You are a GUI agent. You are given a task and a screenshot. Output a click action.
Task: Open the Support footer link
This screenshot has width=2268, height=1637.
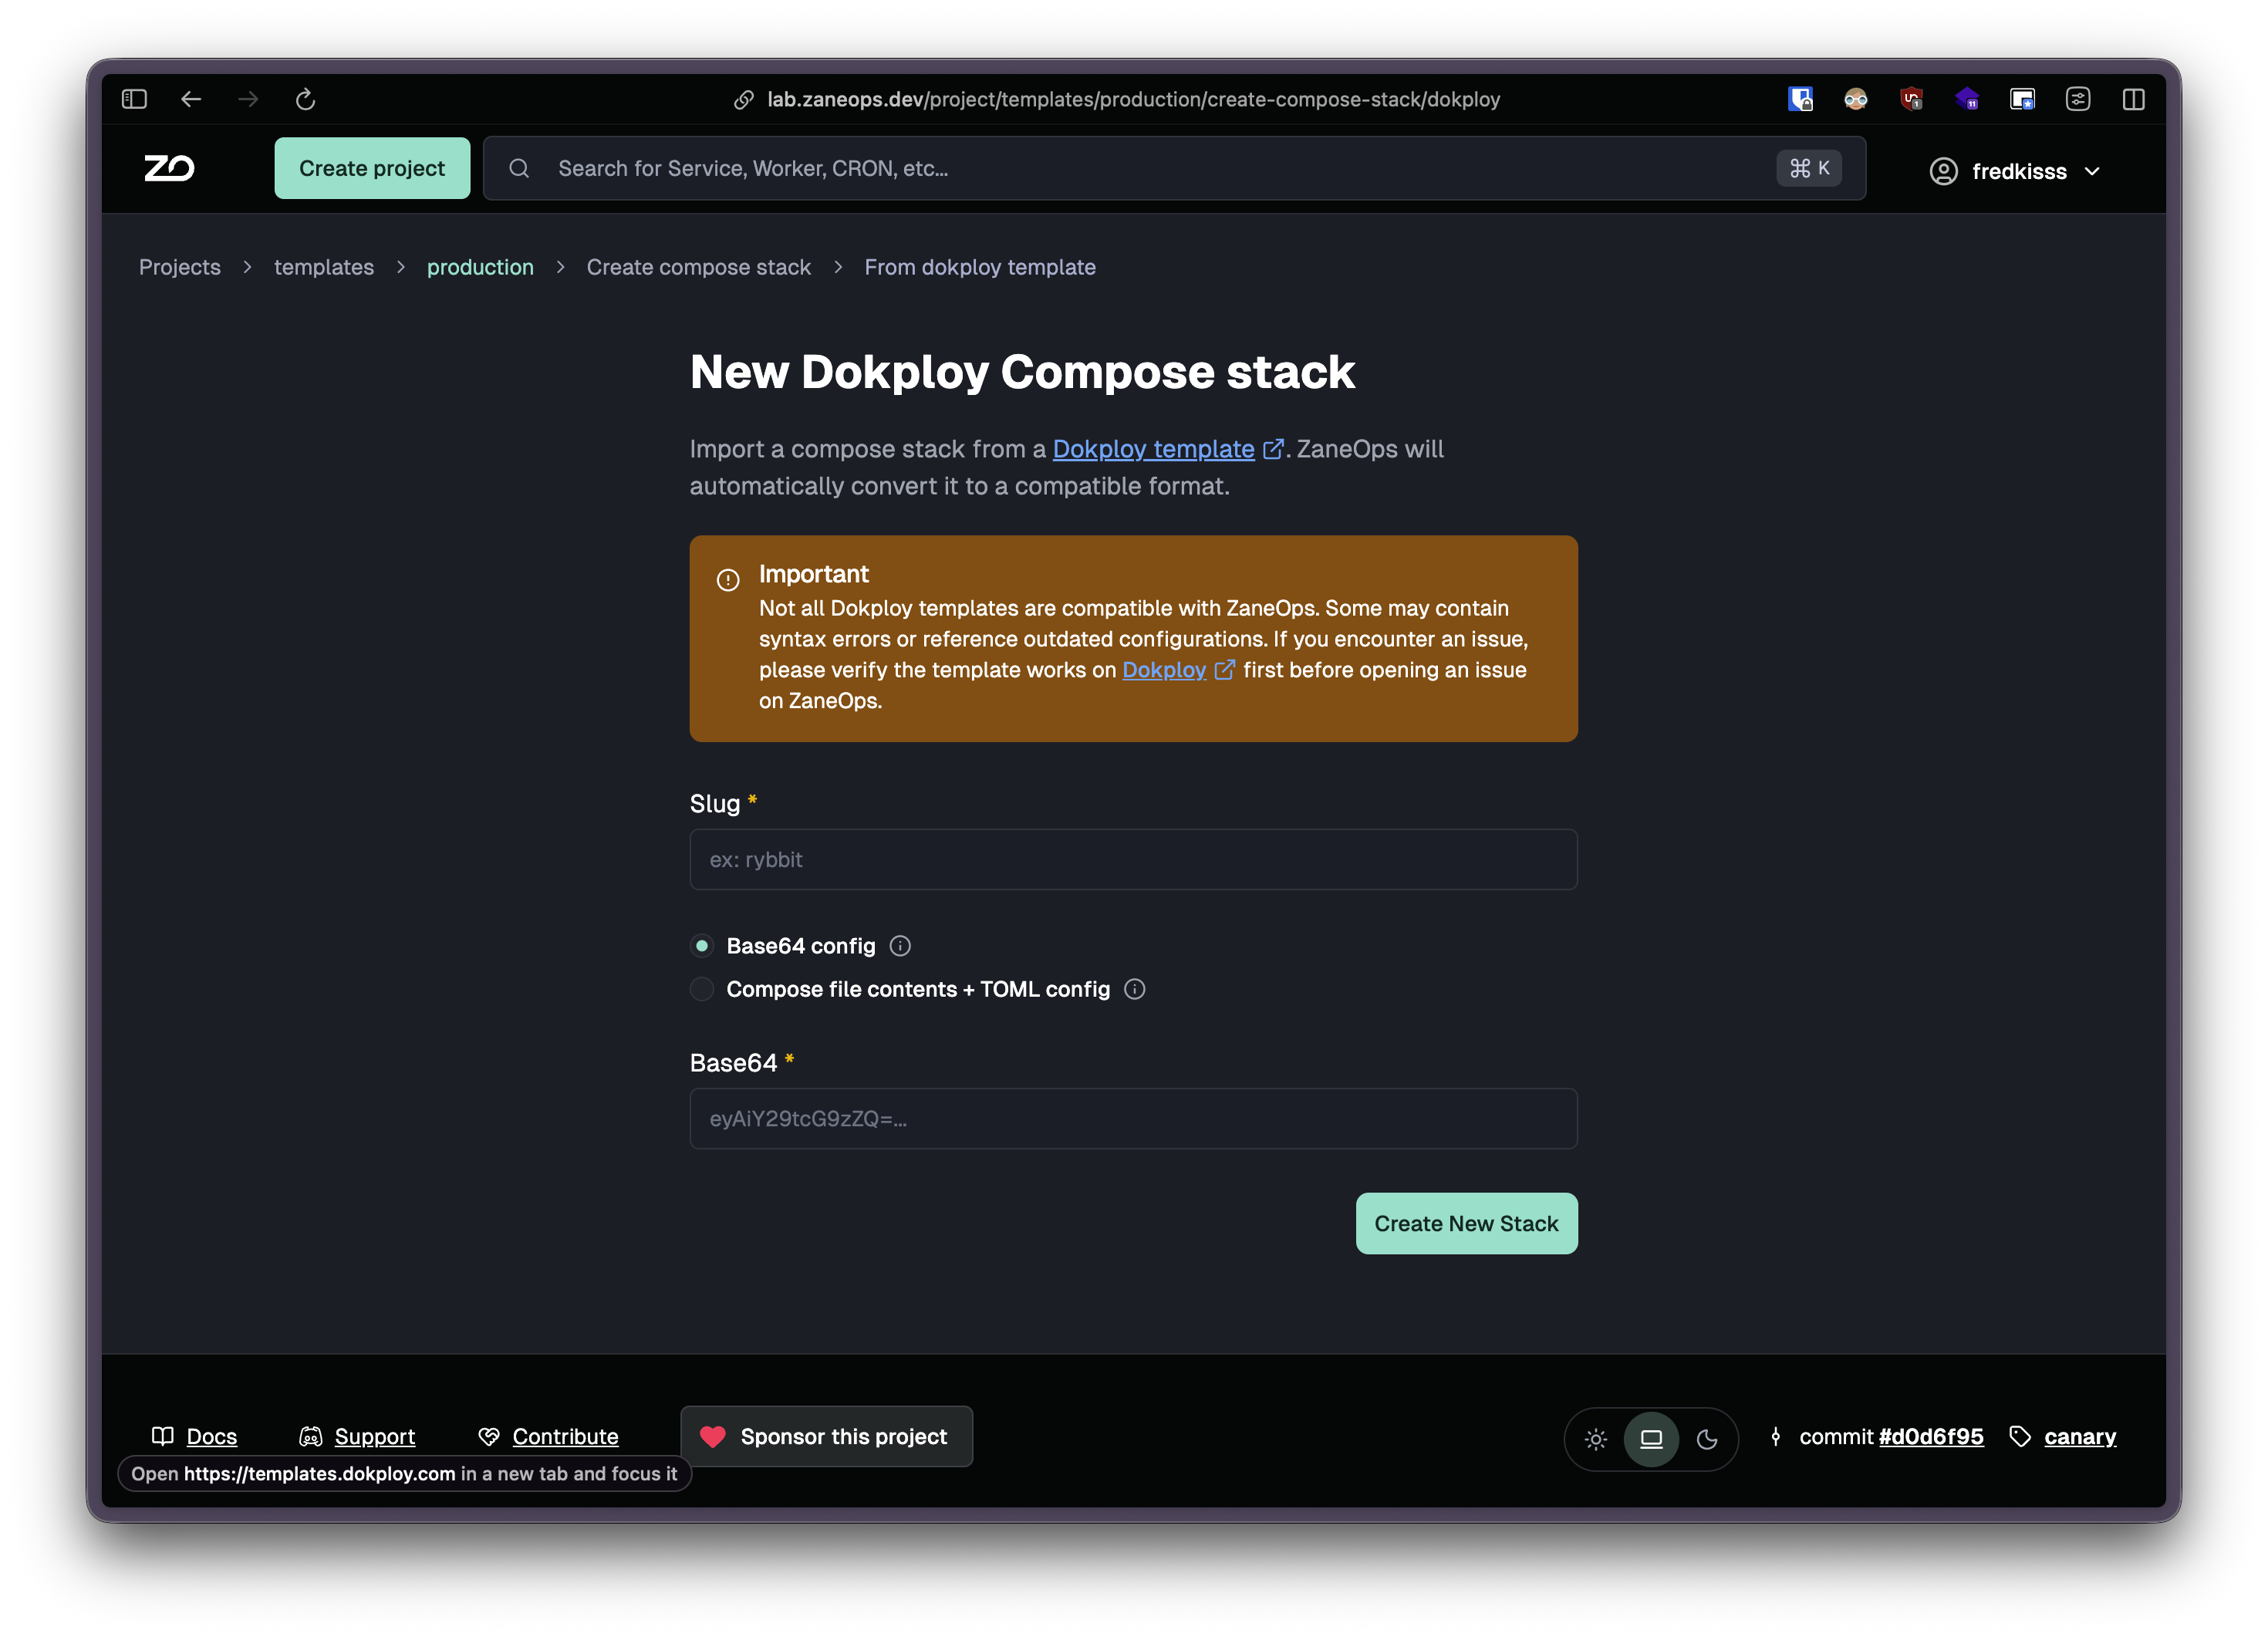point(374,1437)
